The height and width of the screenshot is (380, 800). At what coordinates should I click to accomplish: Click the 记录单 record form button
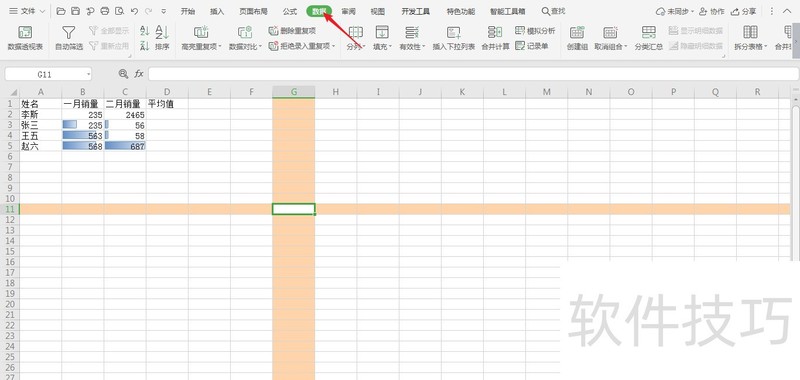click(532, 46)
